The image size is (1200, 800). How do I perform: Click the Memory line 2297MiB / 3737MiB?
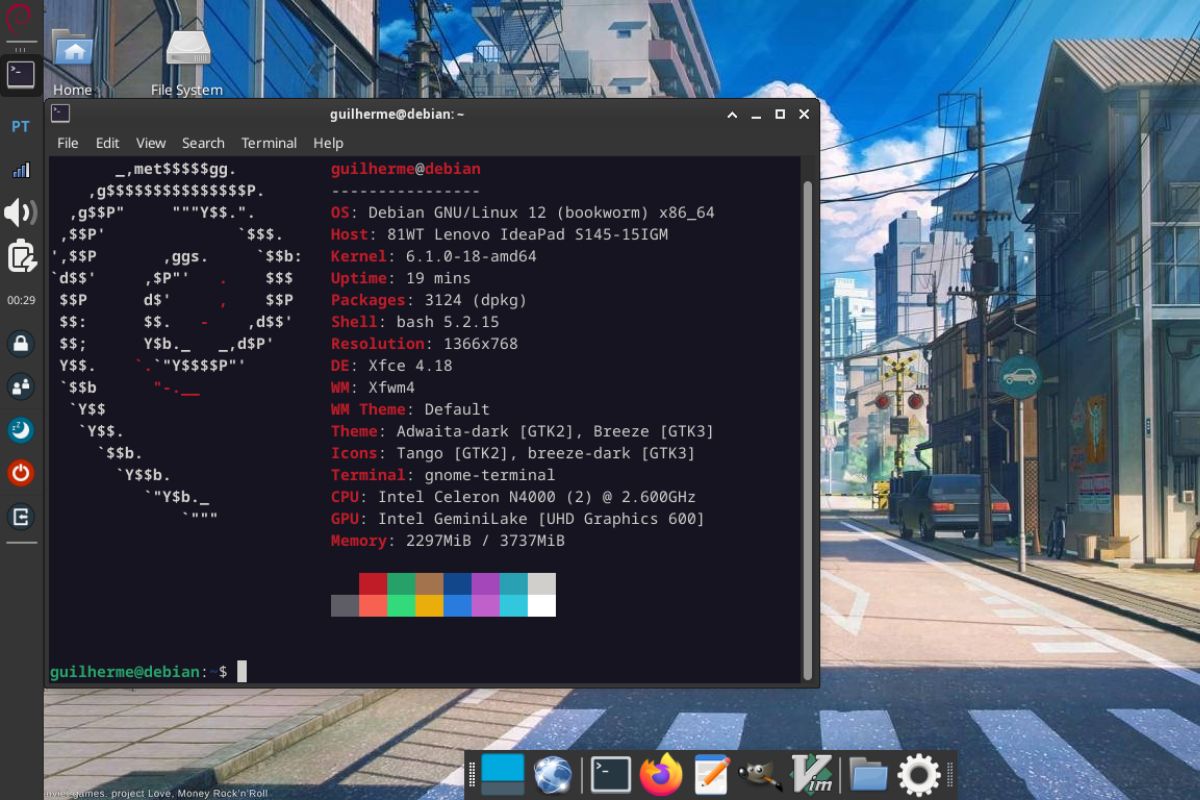click(448, 543)
